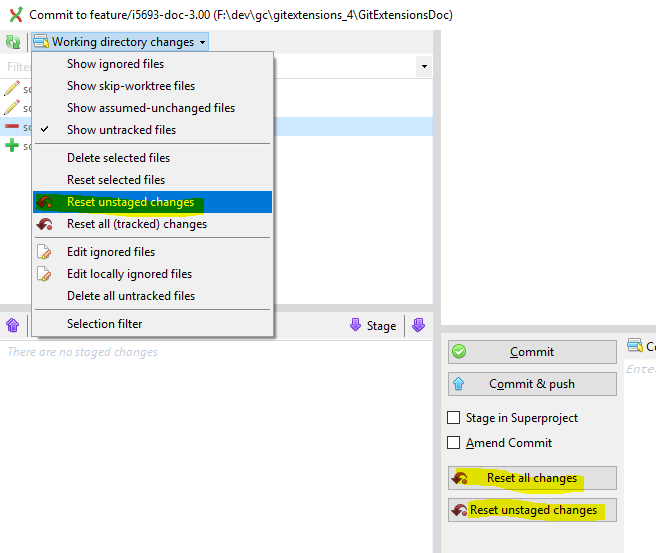Click the commit message templates icon
Screen dimensions: 656x553
tap(635, 346)
